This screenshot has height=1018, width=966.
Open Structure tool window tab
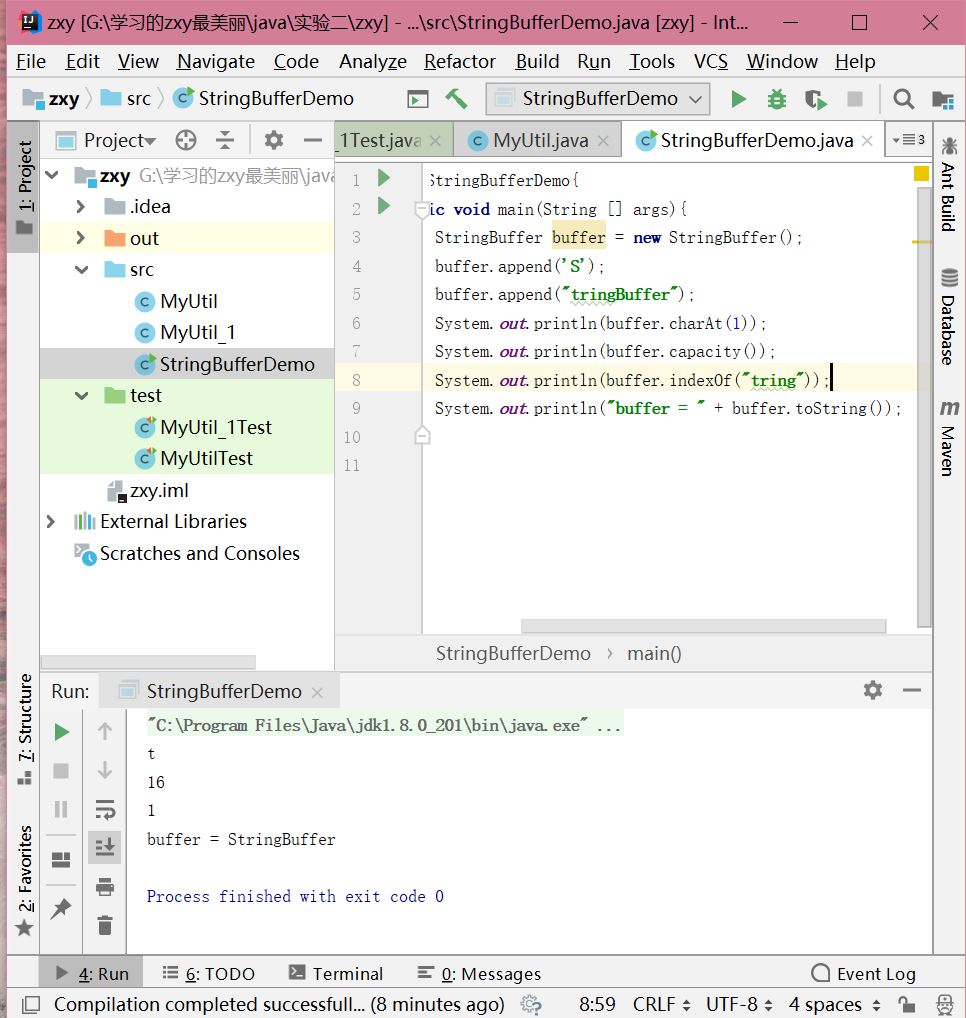25,729
